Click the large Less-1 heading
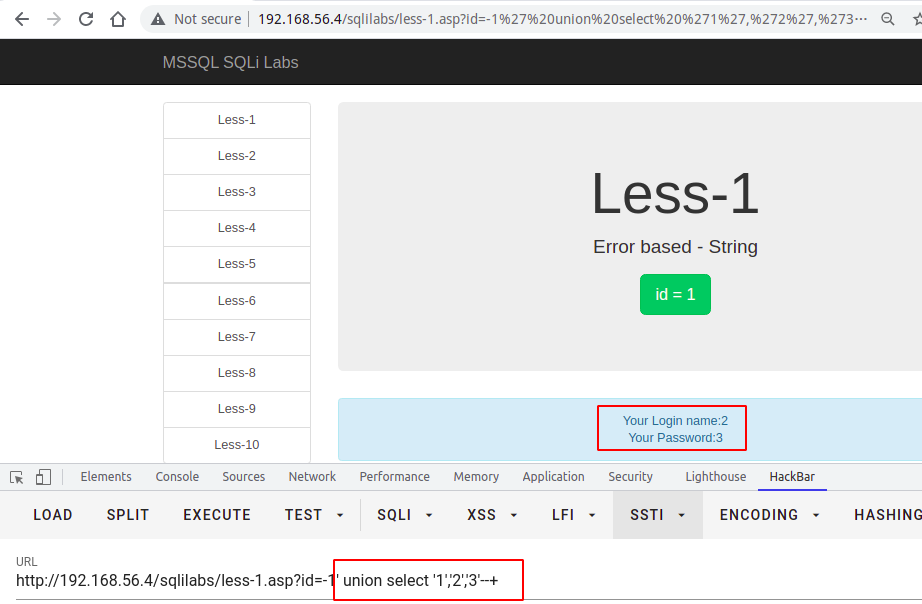Image resolution: width=922 pixels, height=604 pixels. coord(675,194)
